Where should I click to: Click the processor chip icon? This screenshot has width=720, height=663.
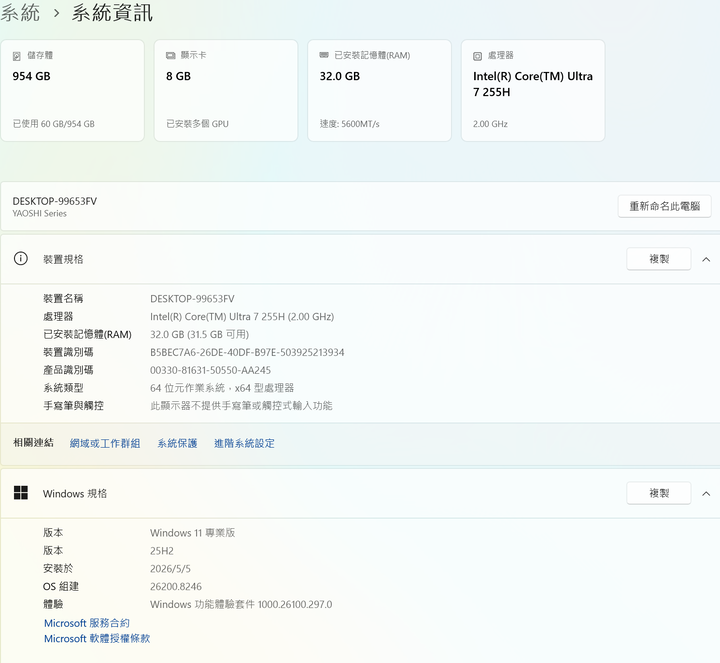coord(478,56)
